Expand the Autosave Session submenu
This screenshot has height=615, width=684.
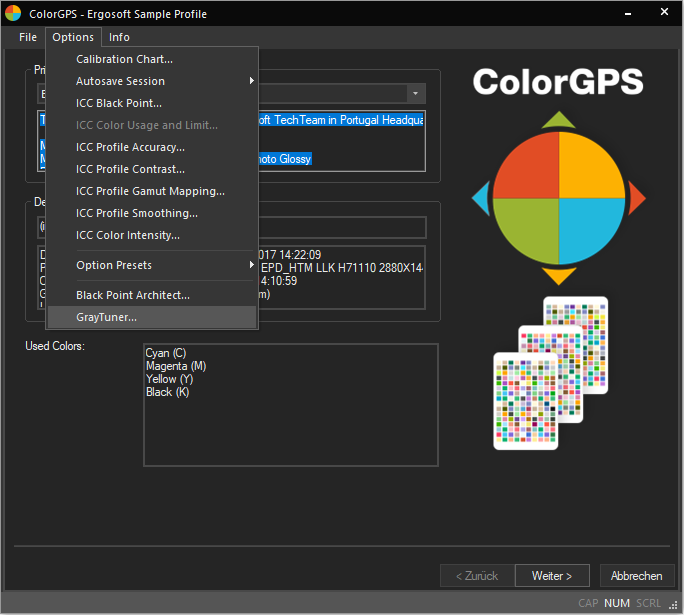pos(152,81)
